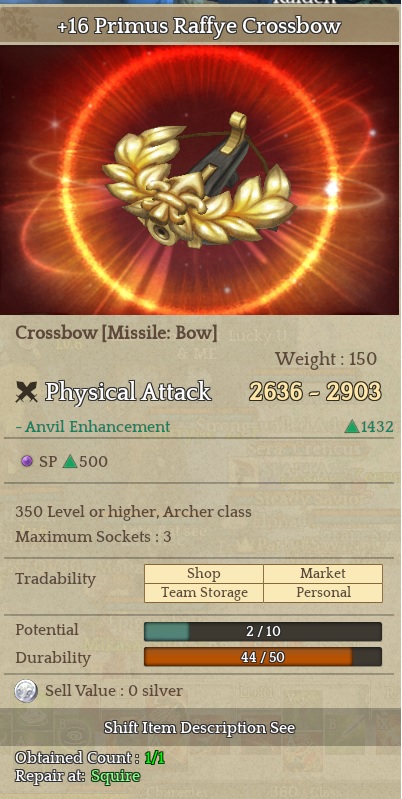Select the Team Storage tradability cell
Viewport: 402px width, 799px height.
pyautogui.click(x=204, y=593)
